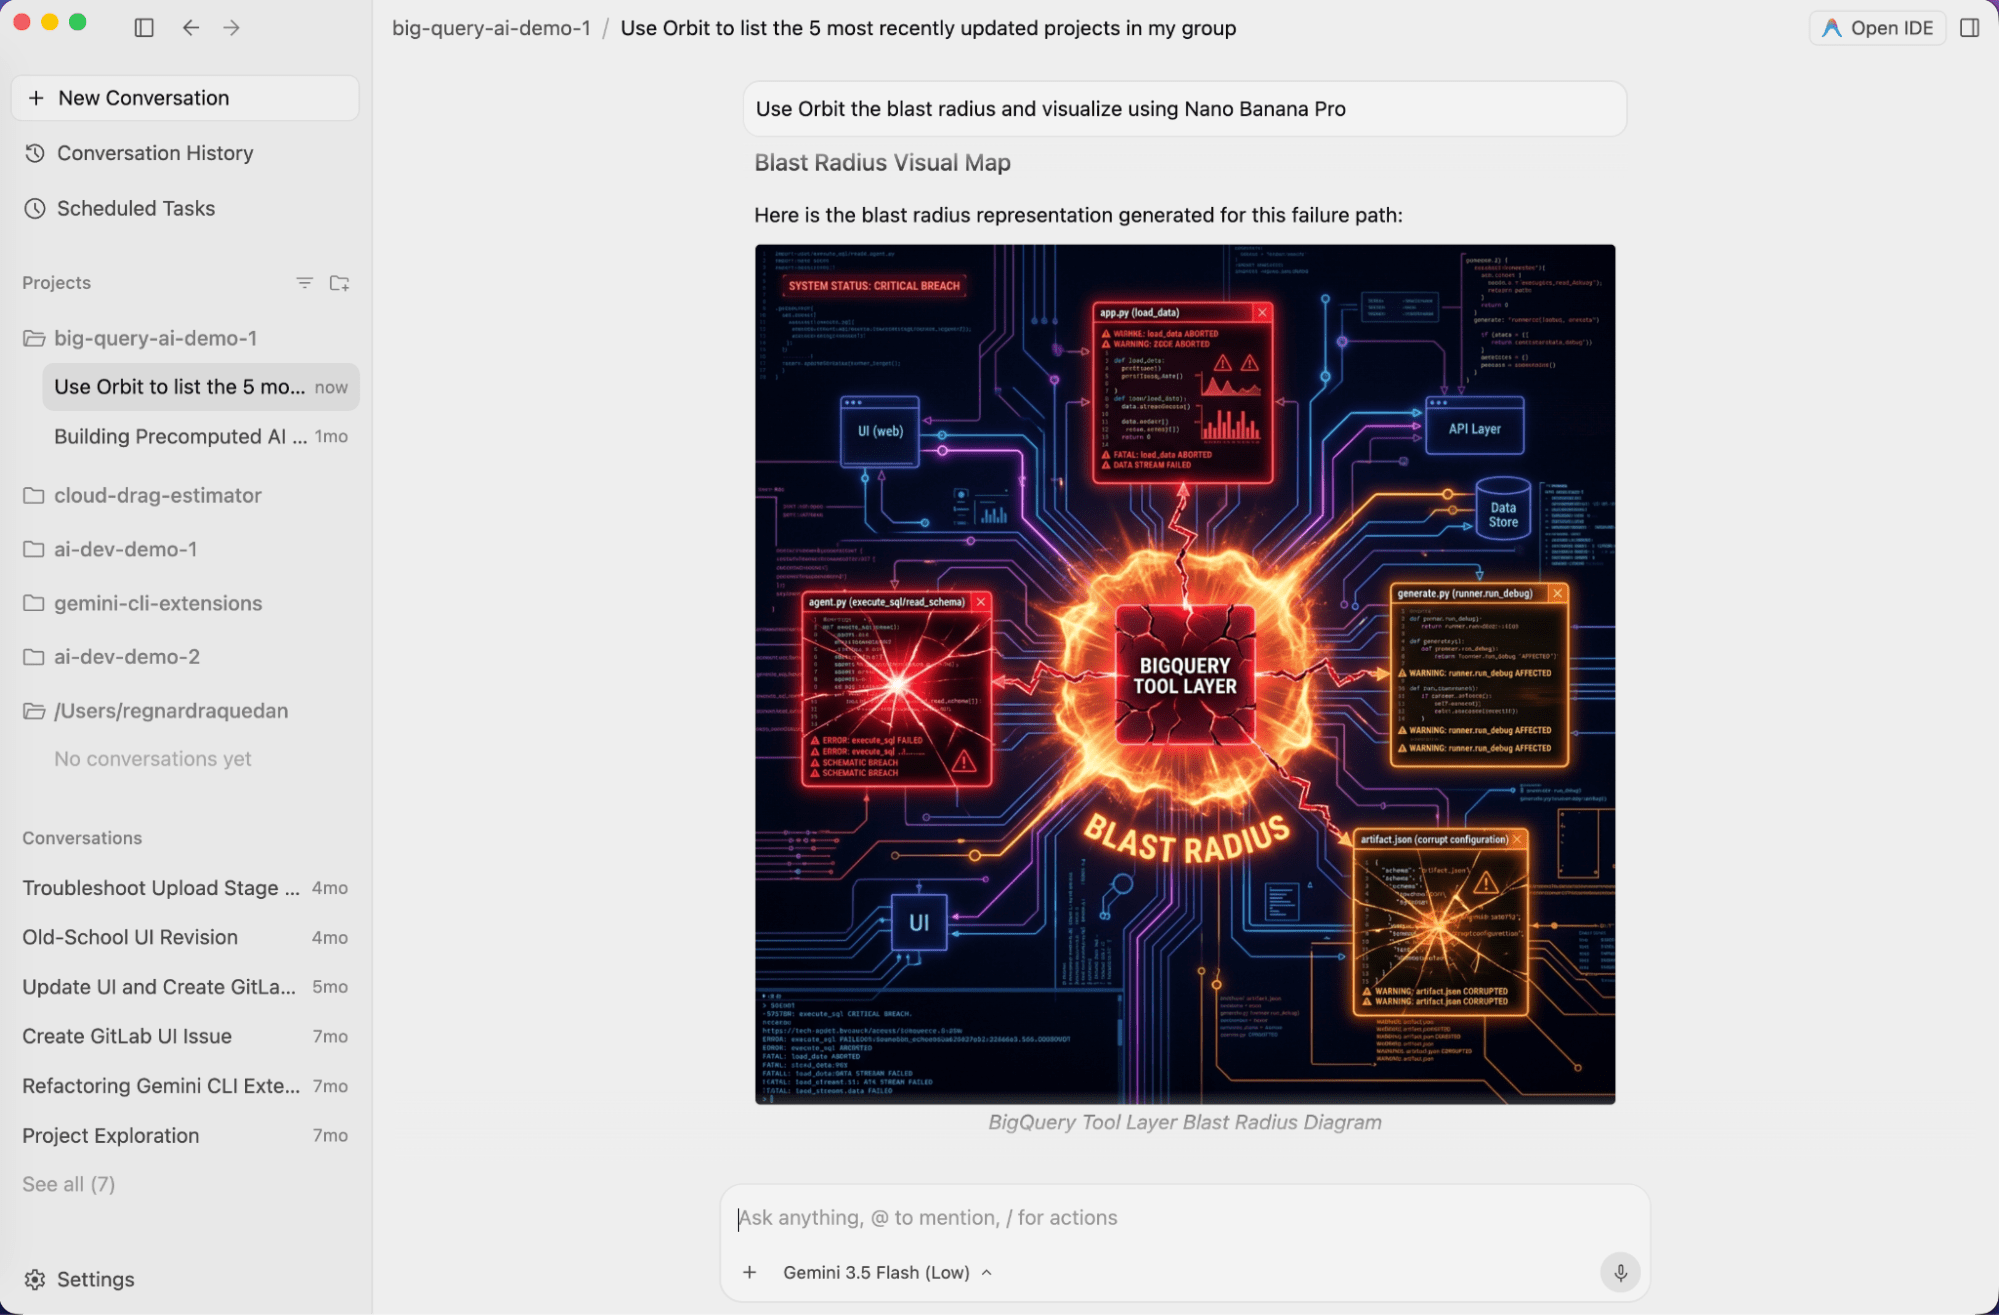Click the 'BigQuery Tool Layer Blast Radius Diagram' caption

(x=1185, y=1122)
